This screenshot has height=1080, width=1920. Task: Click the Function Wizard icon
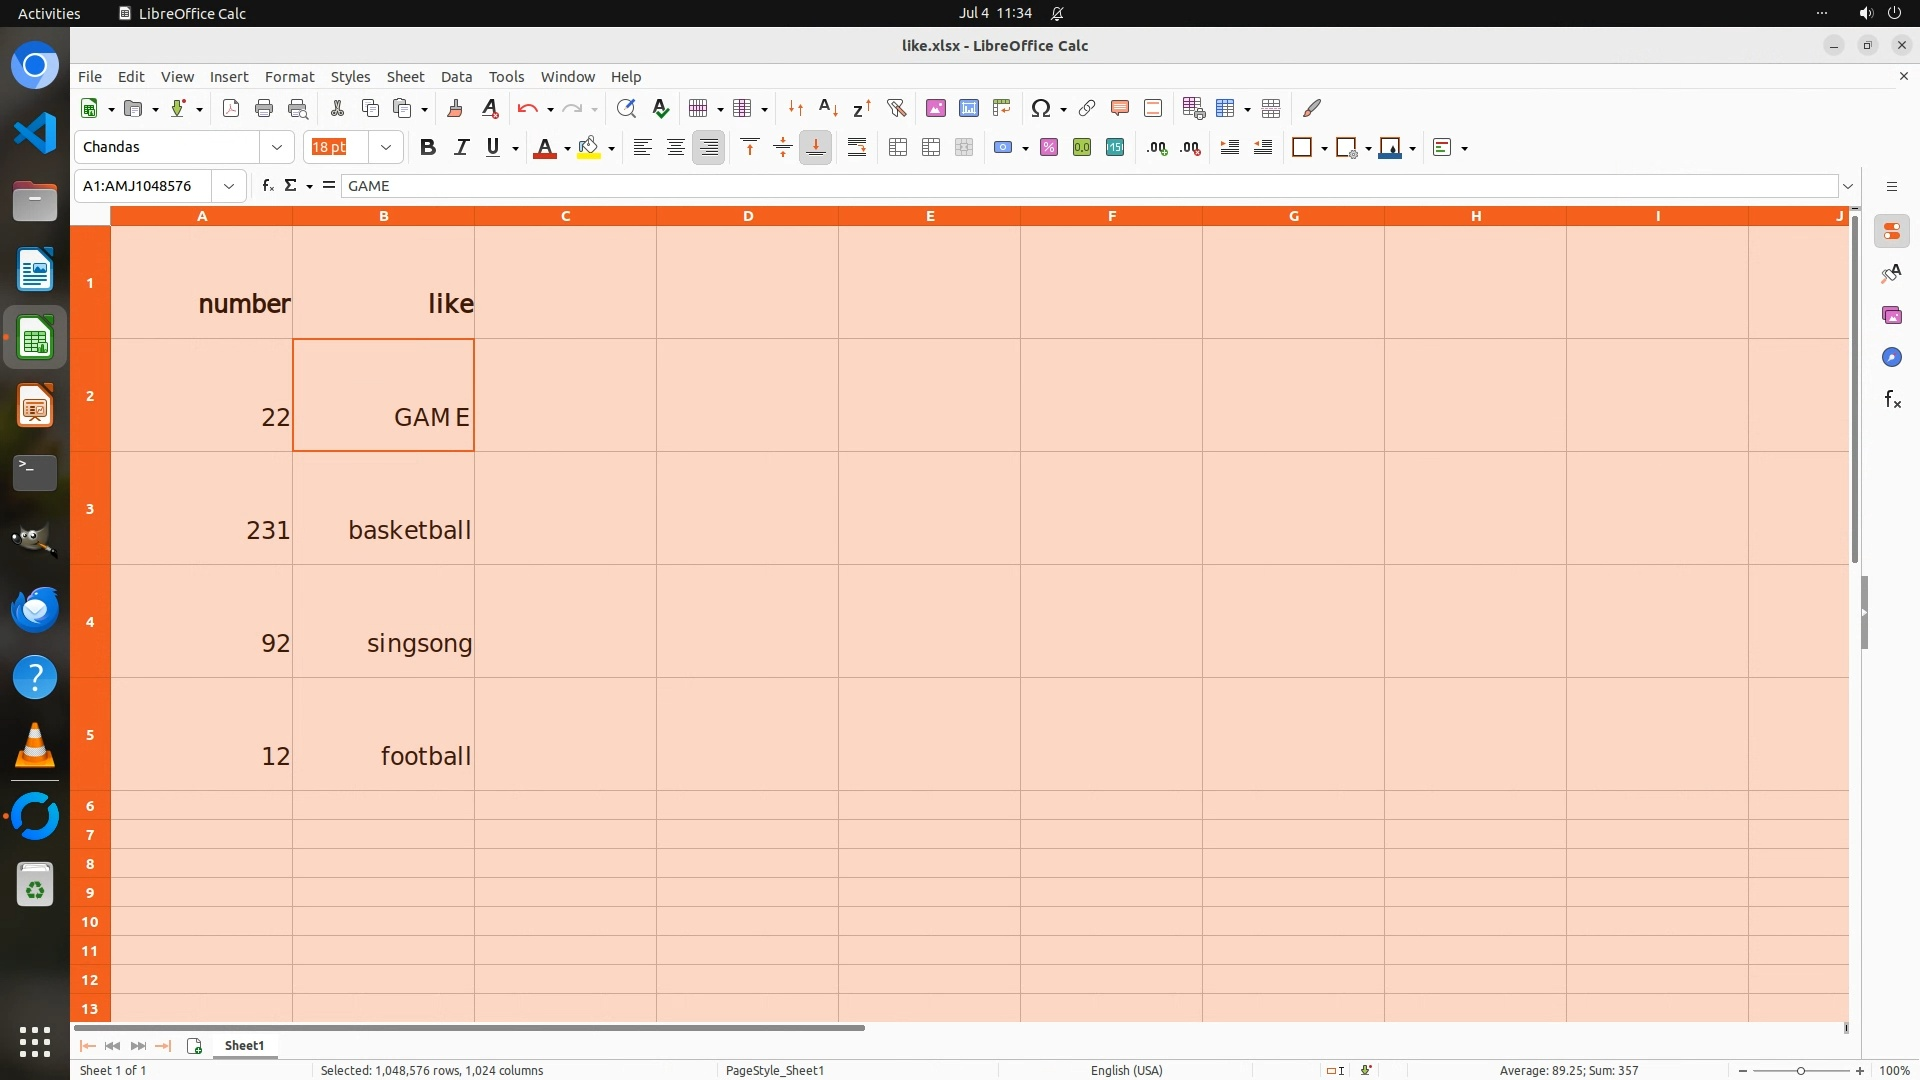pyautogui.click(x=267, y=186)
